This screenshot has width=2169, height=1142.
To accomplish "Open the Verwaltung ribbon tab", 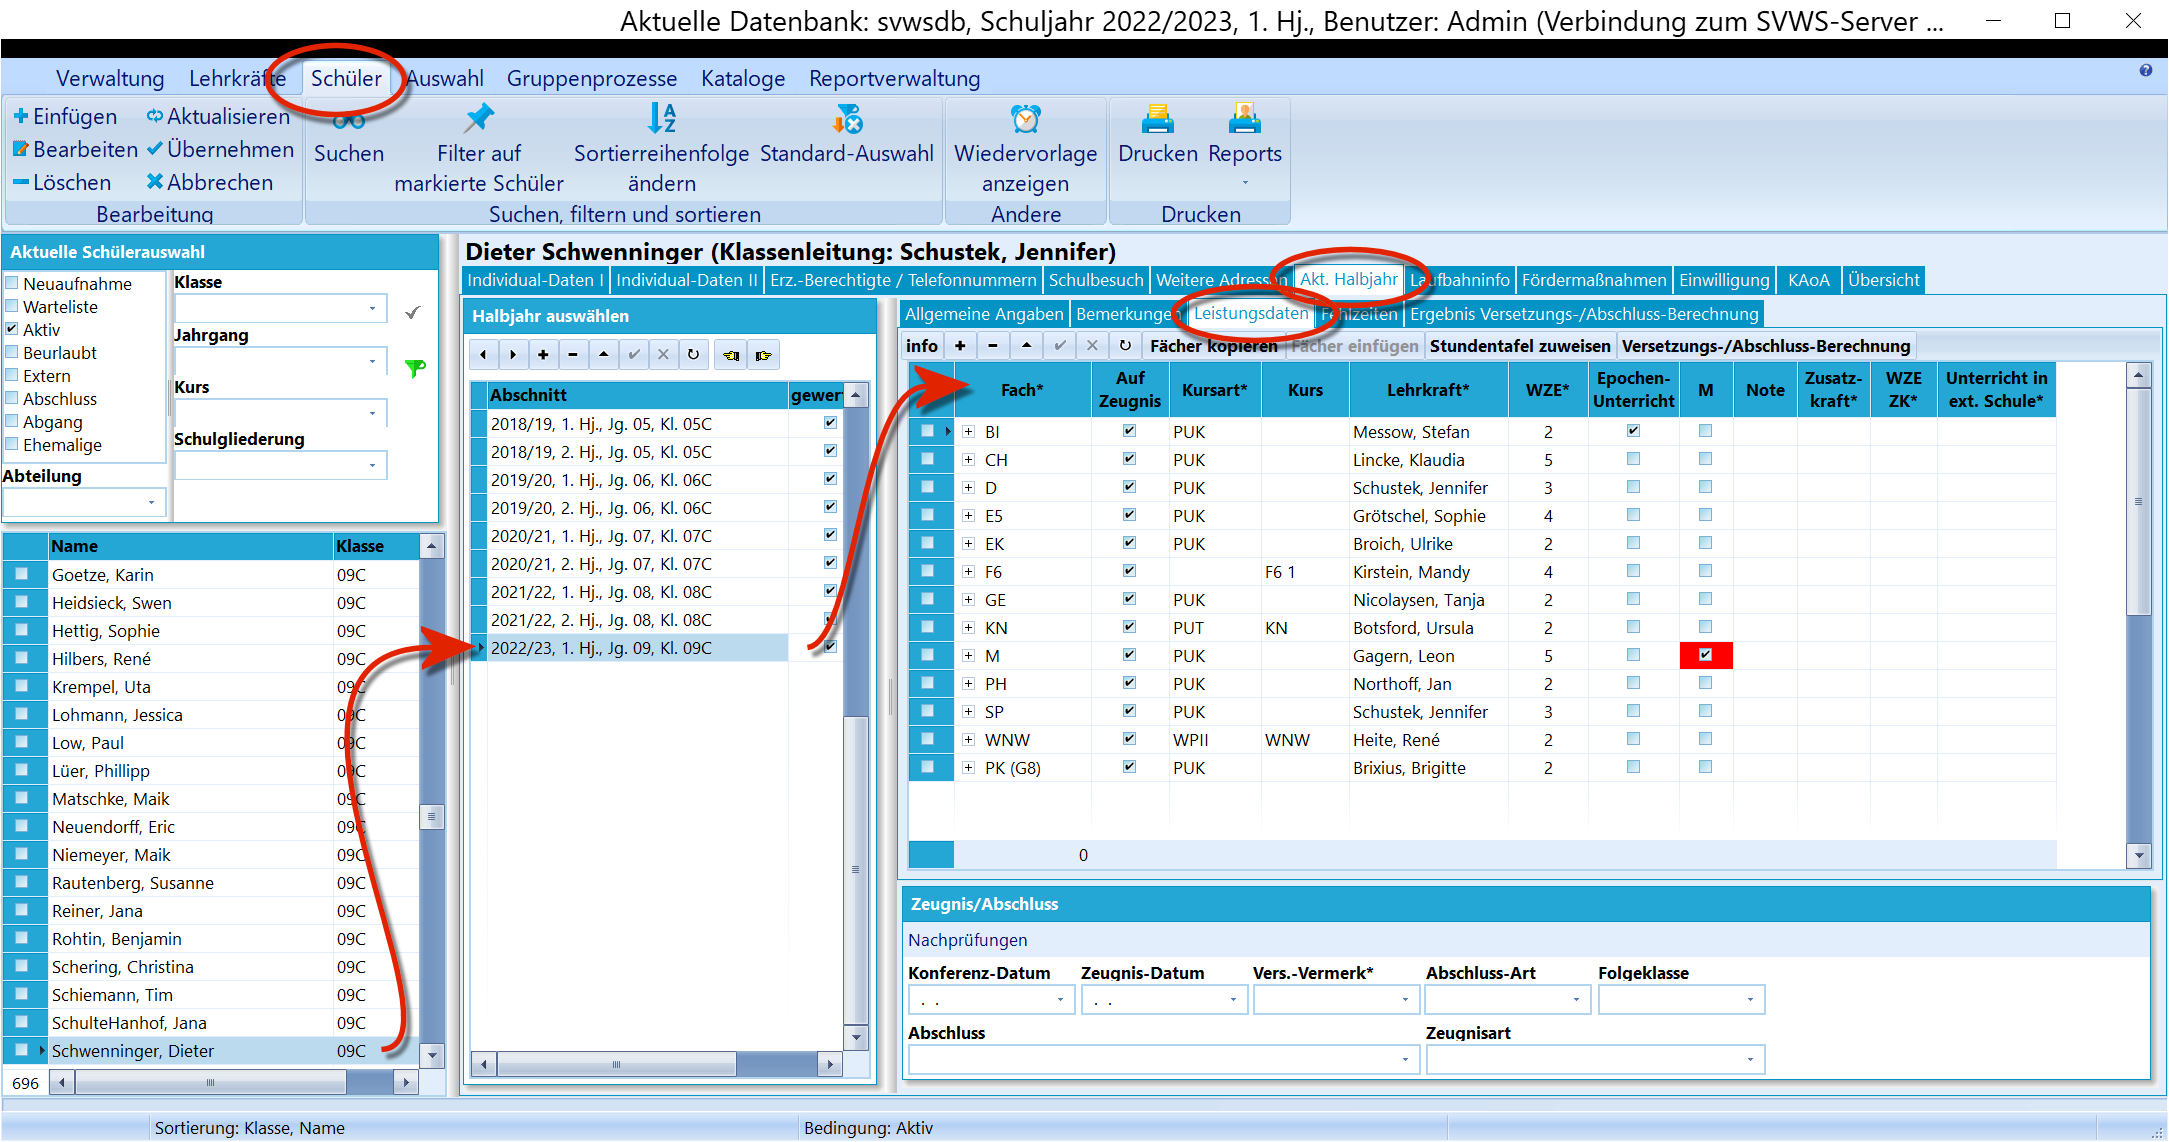I will [110, 78].
